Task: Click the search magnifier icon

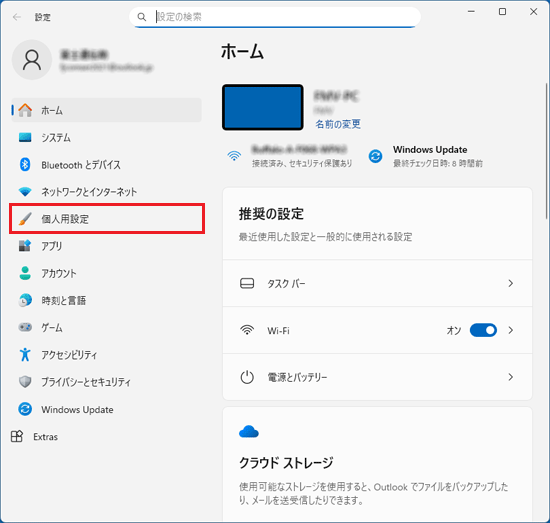Action: click(141, 17)
